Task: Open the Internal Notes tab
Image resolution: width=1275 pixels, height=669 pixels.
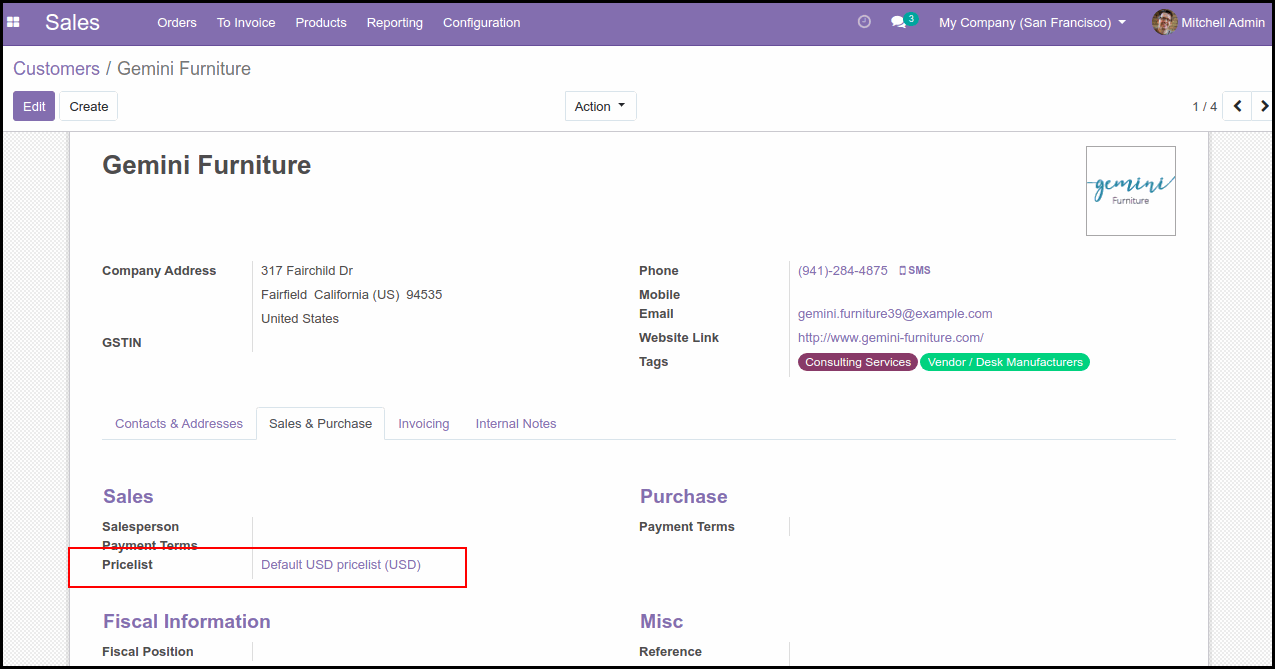Action: tap(516, 424)
